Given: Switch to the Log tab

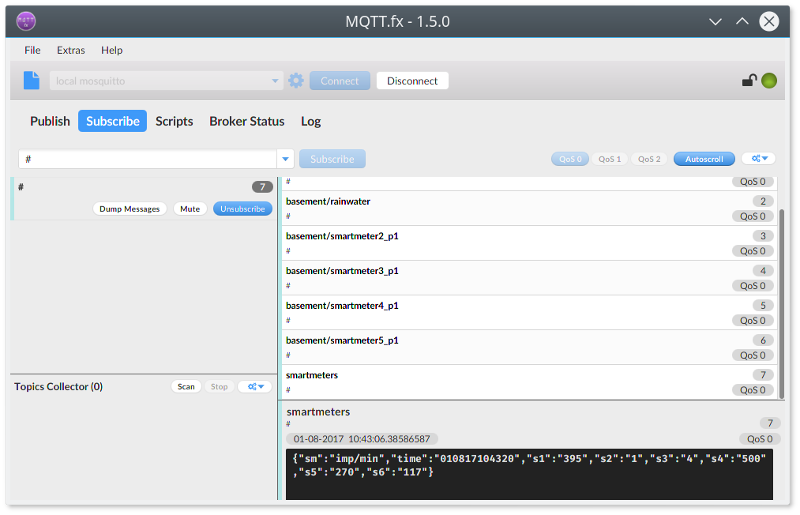Looking at the screenshot, I should 311,121.
